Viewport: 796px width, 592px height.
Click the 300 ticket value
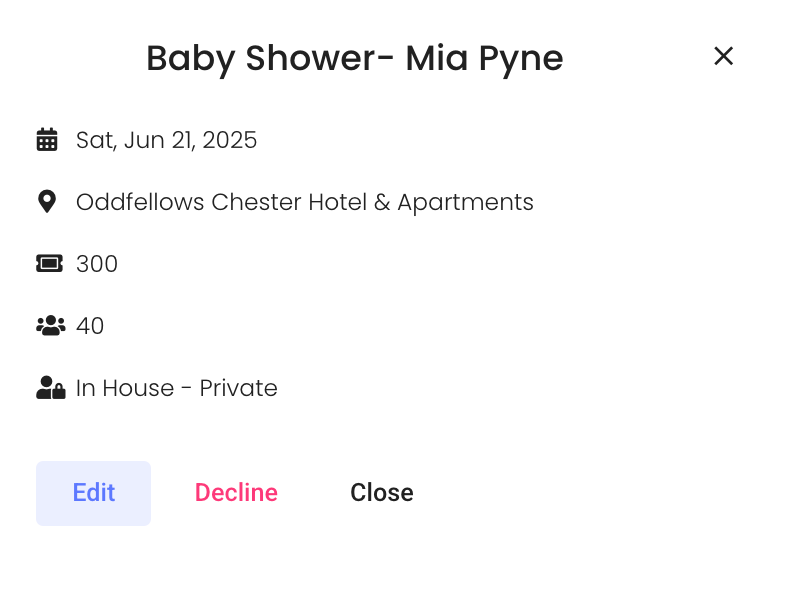97,264
